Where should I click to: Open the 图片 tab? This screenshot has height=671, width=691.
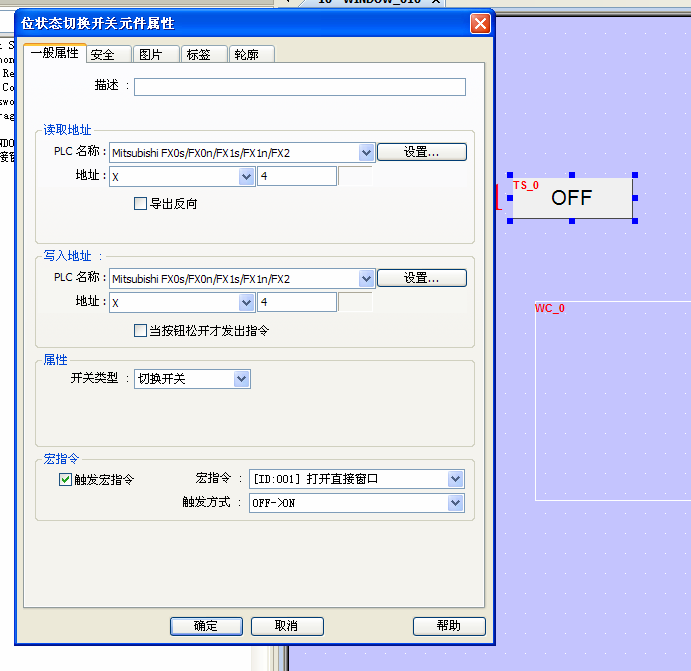(151, 54)
